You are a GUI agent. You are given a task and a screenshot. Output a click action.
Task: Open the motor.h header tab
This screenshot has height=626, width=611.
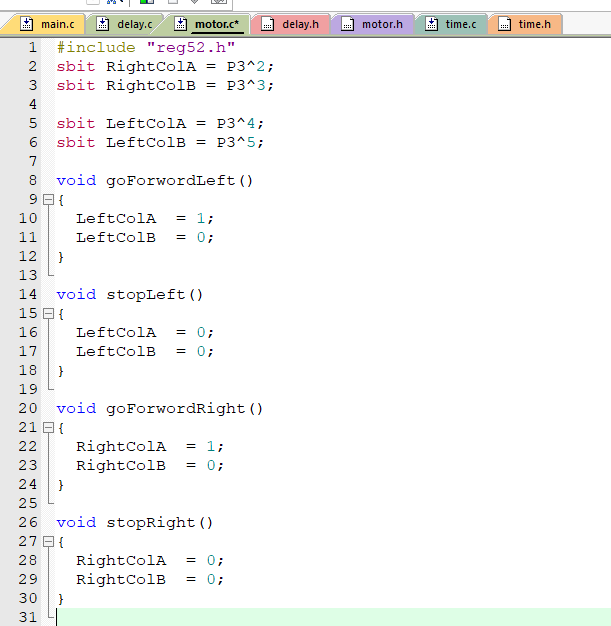372,24
